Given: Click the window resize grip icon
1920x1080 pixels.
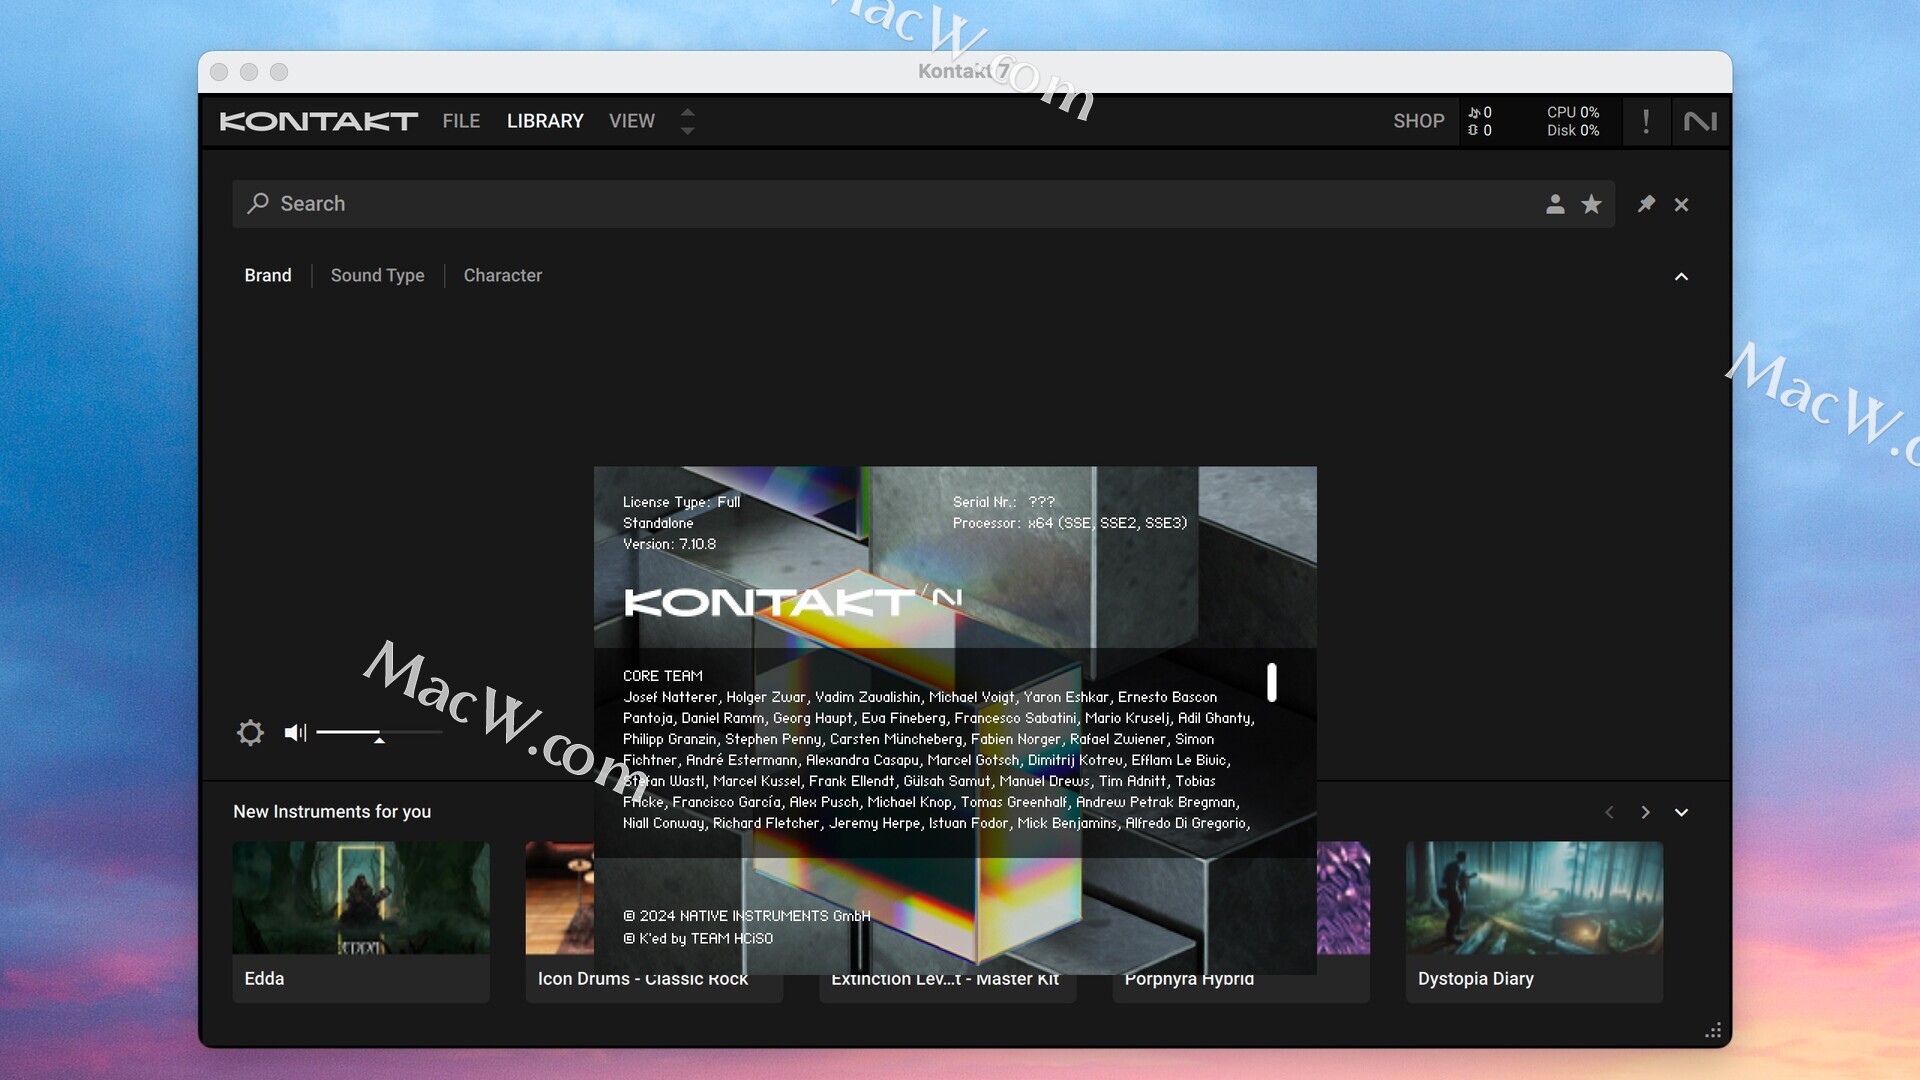Looking at the screenshot, I should [x=1713, y=1030].
